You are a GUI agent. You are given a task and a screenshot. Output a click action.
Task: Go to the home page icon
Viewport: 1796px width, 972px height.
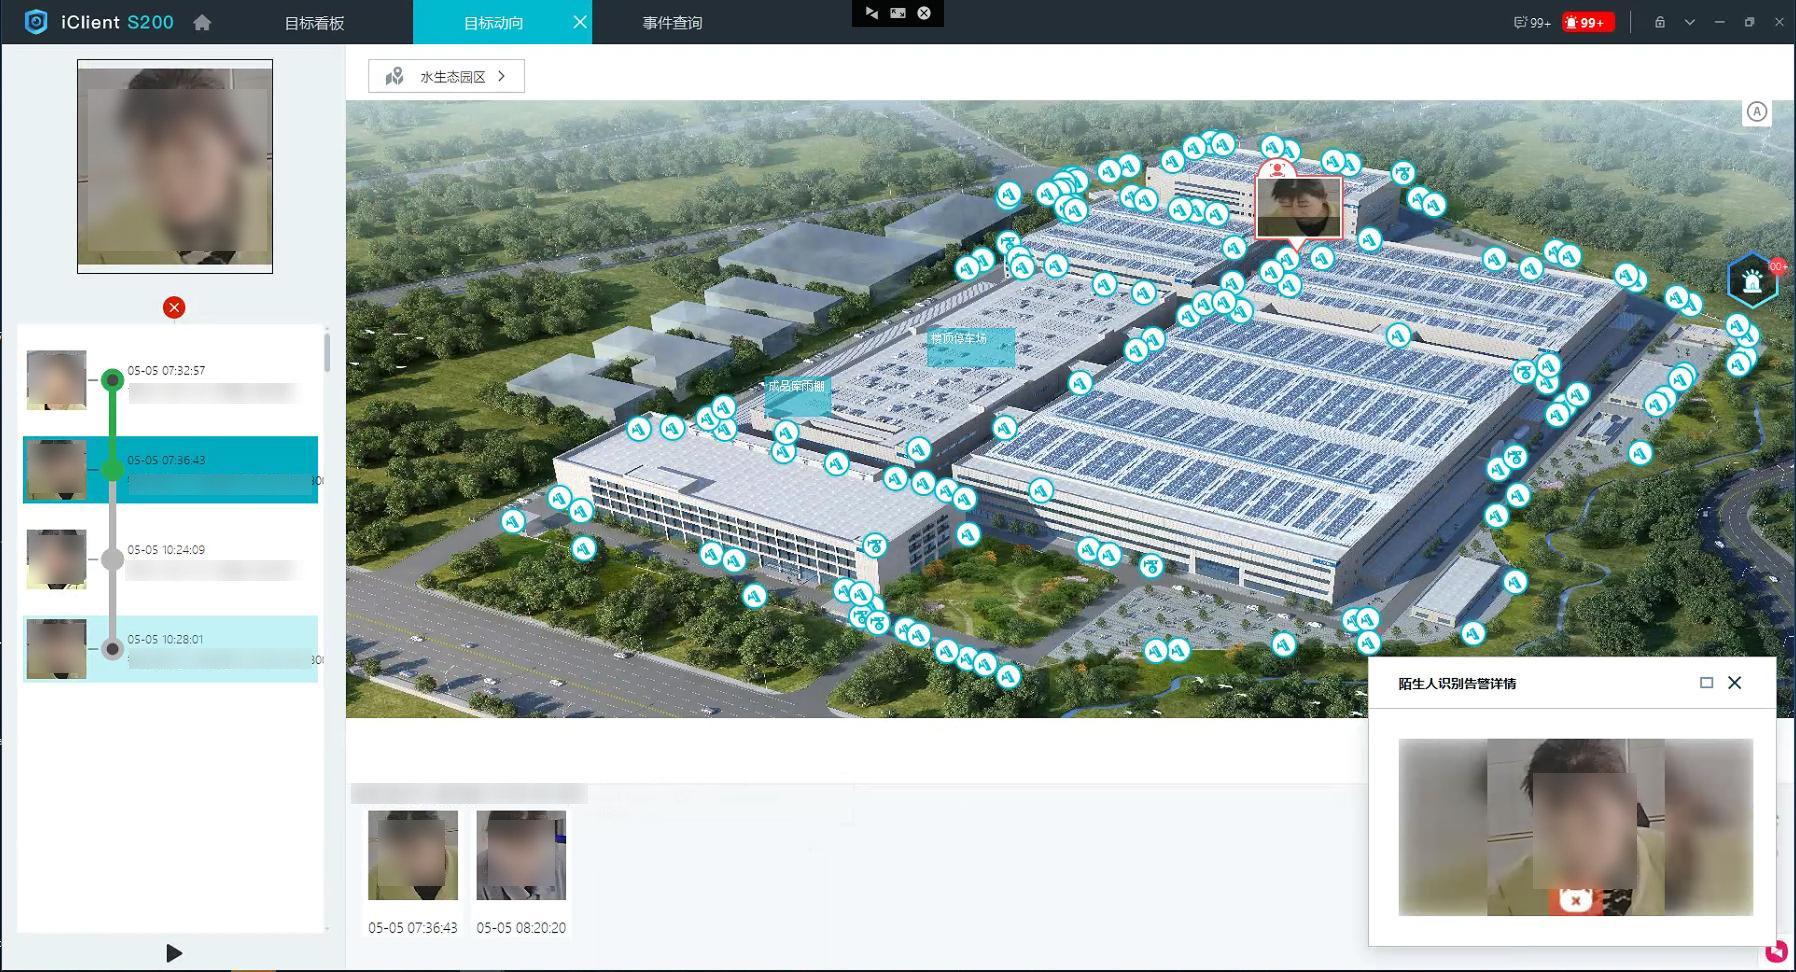coord(202,22)
